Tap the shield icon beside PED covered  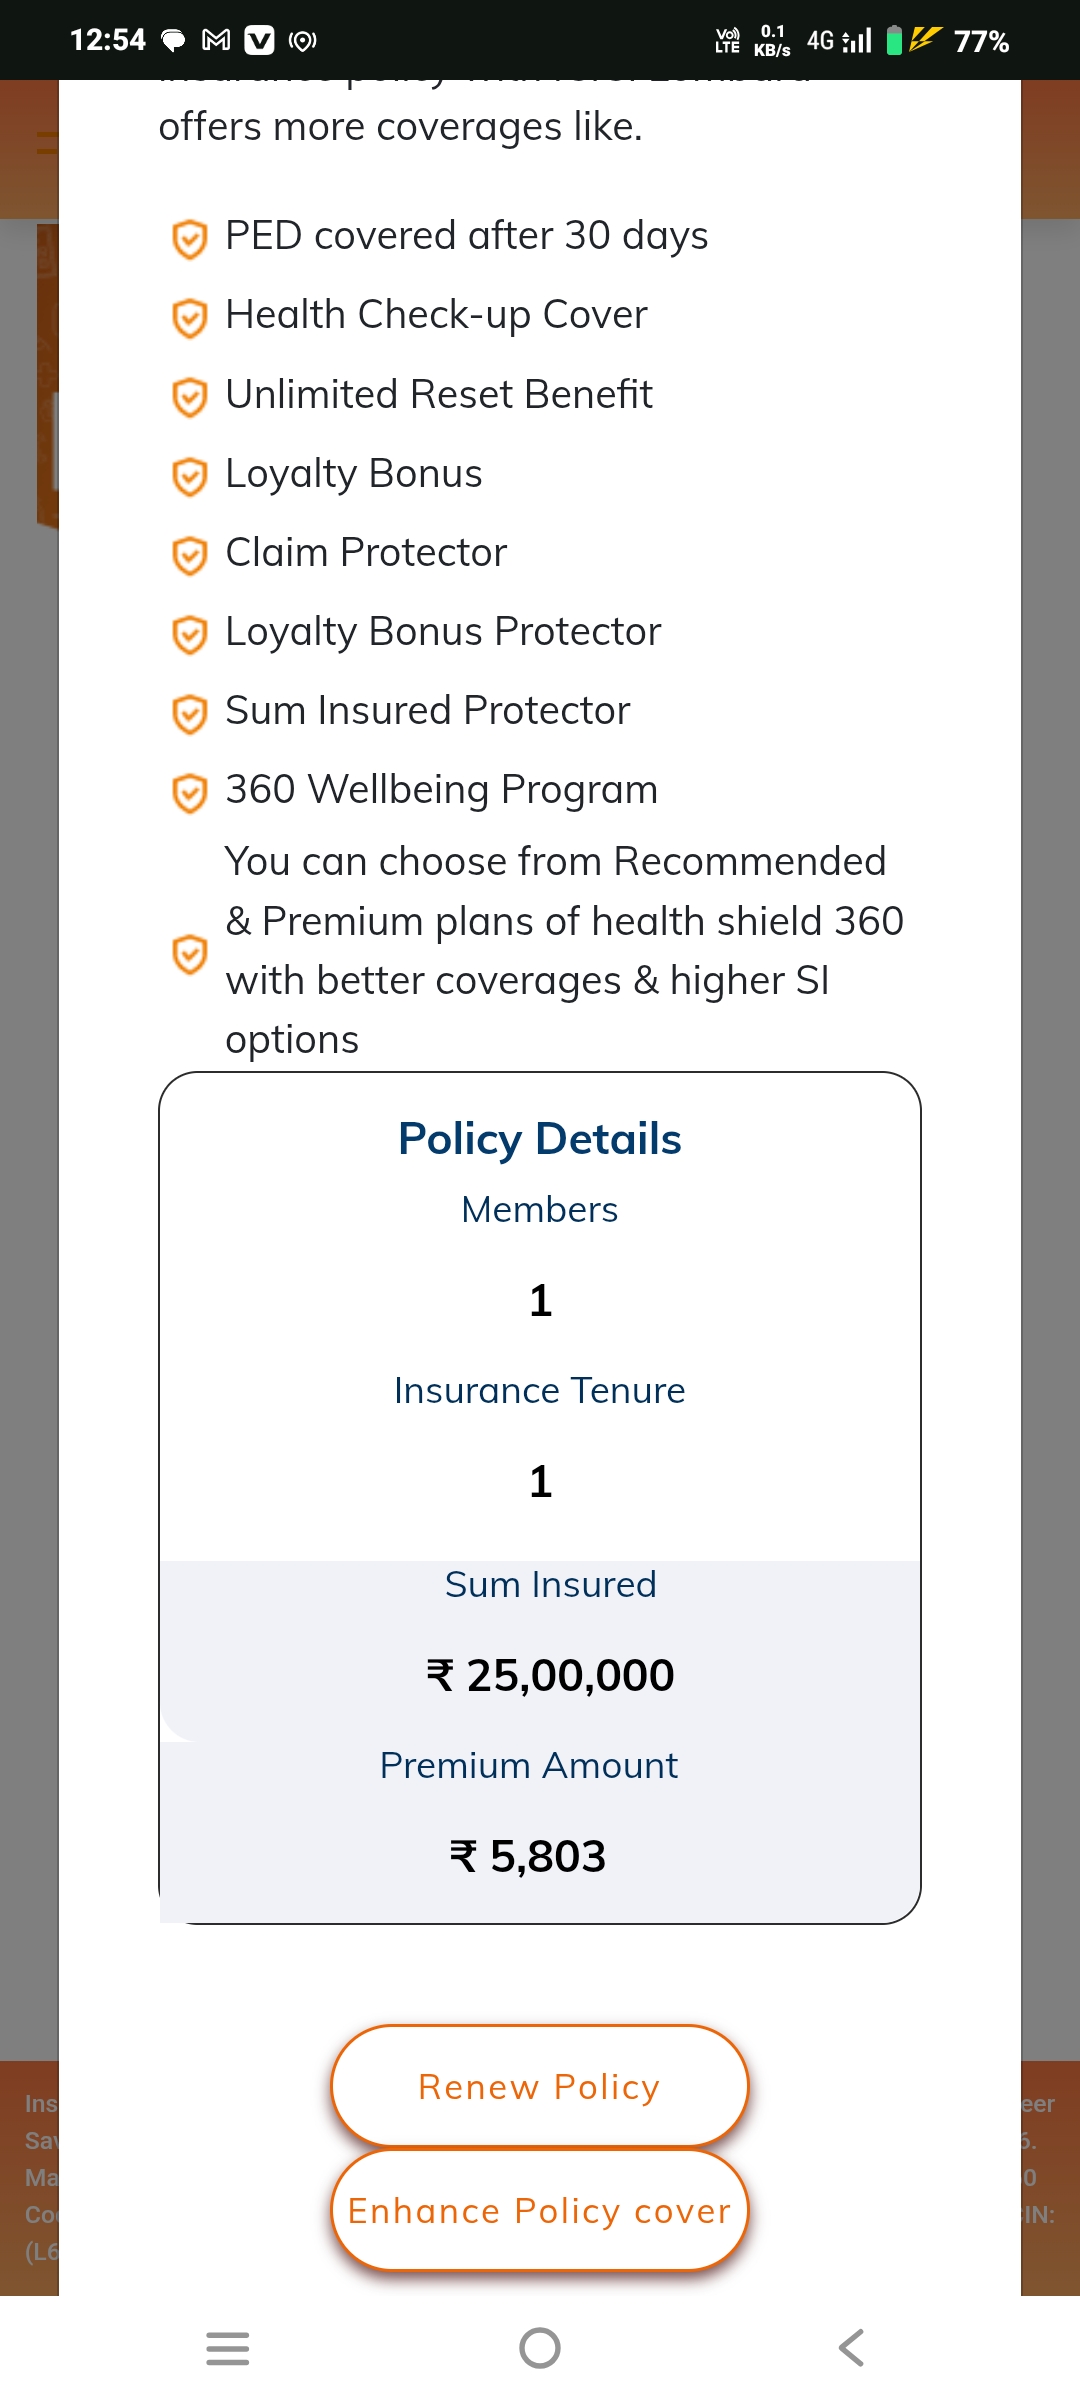(x=189, y=239)
